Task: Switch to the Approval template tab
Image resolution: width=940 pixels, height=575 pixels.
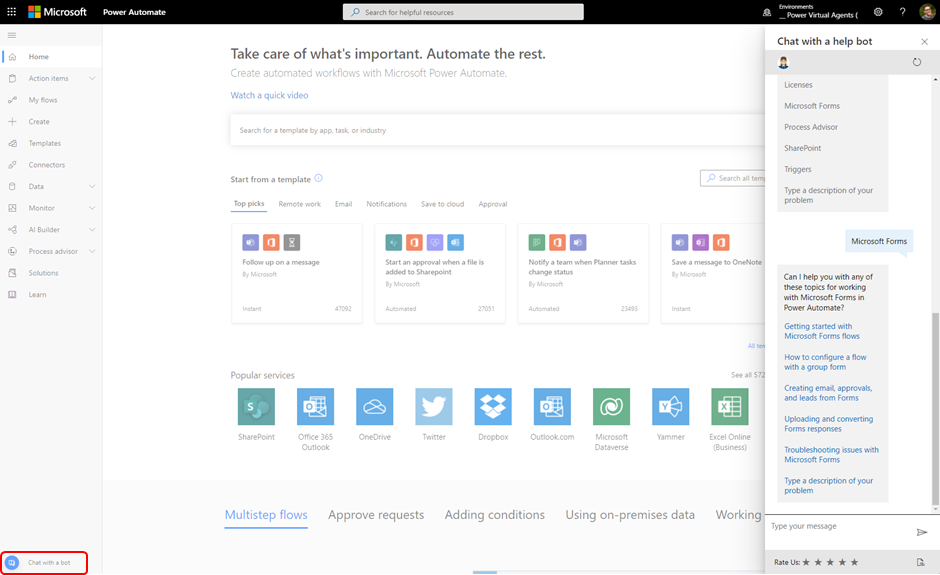Action: [x=493, y=204]
